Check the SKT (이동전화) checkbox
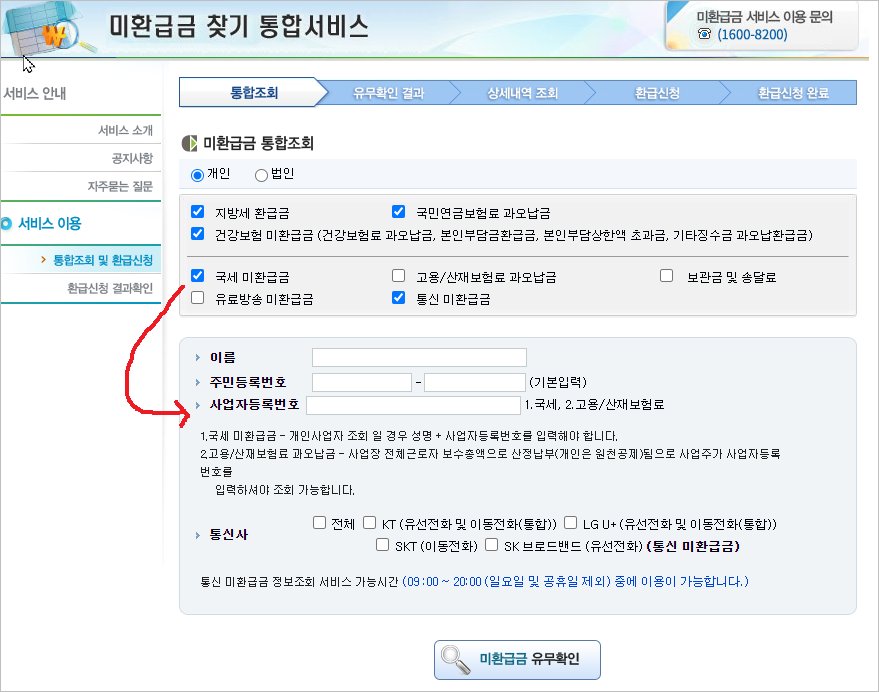Screen dimensions: 879x692 click(382, 546)
